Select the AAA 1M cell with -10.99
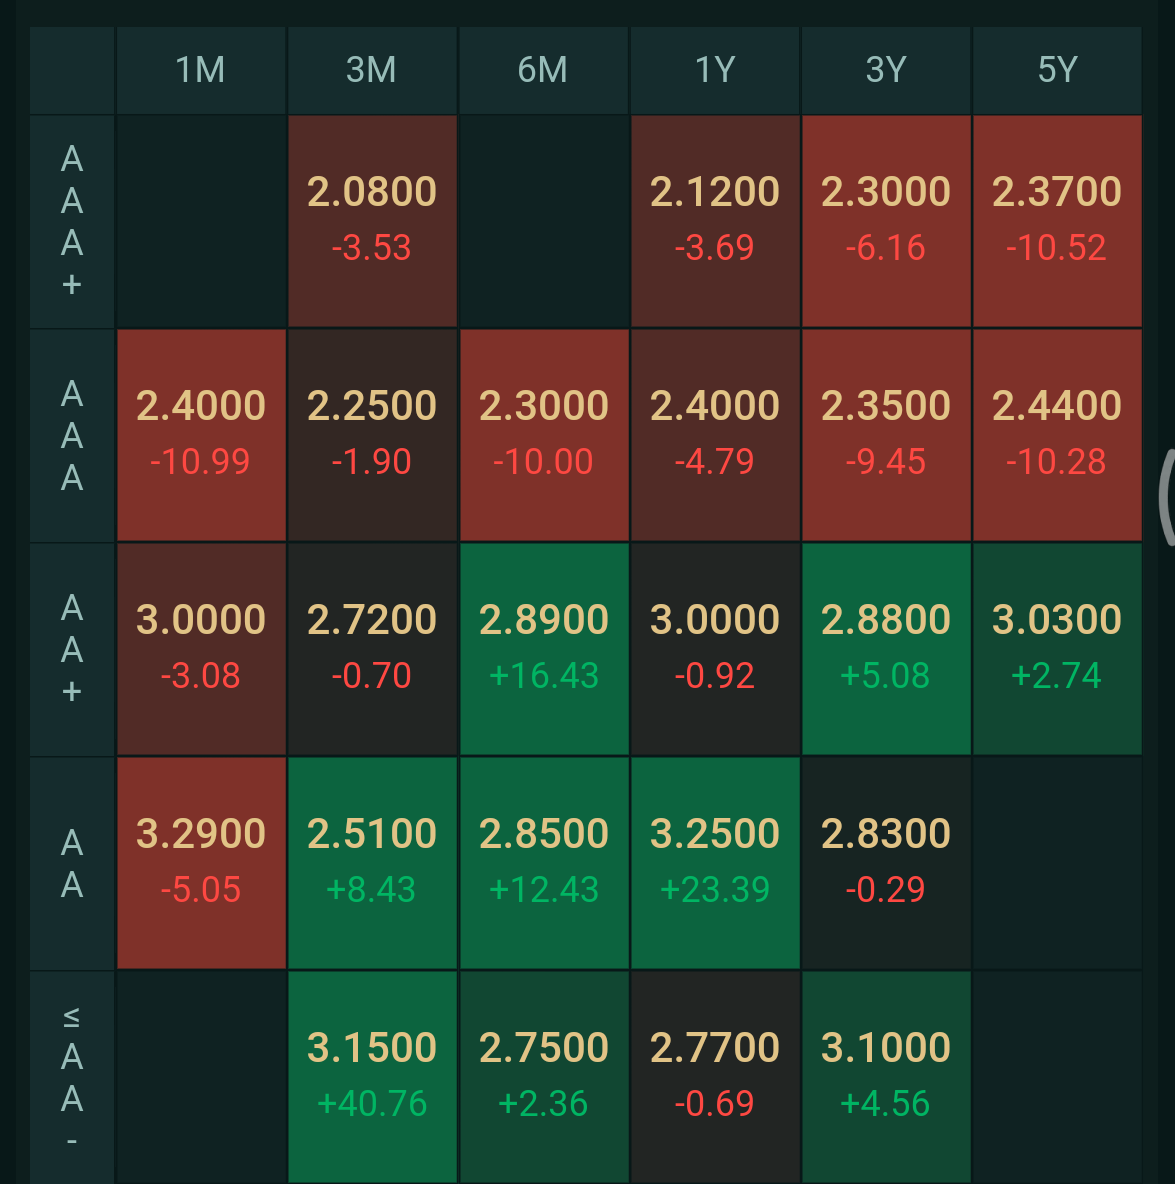1175x1184 pixels. (201, 435)
